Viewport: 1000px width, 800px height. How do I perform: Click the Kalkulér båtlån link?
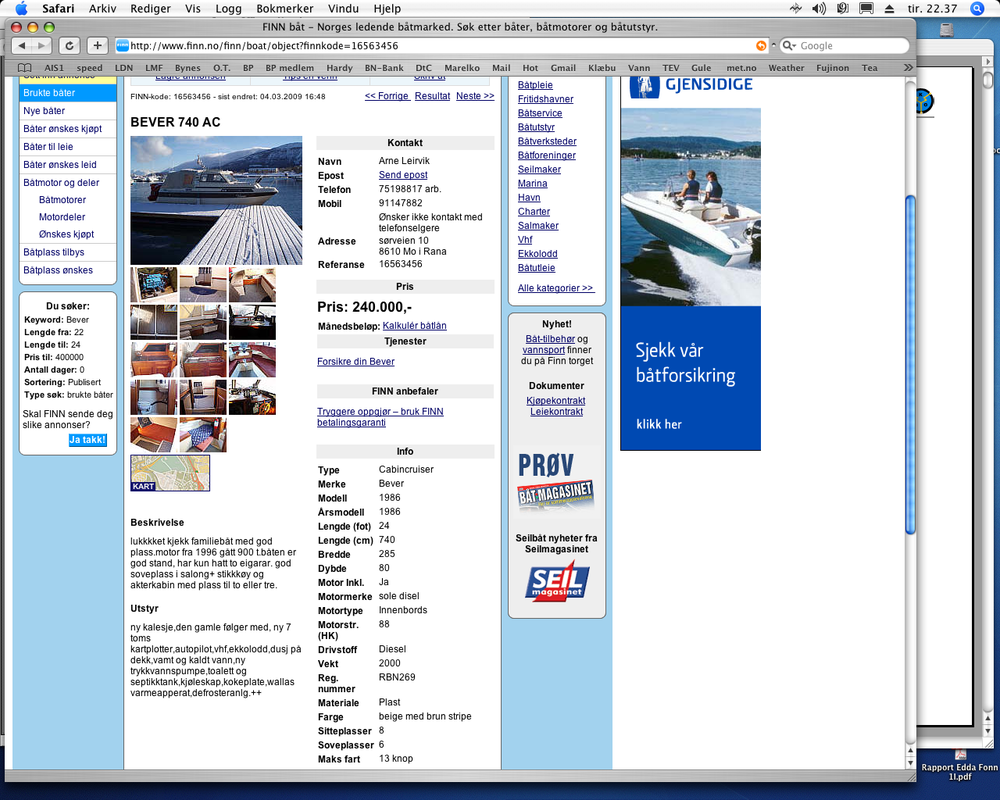(415, 325)
